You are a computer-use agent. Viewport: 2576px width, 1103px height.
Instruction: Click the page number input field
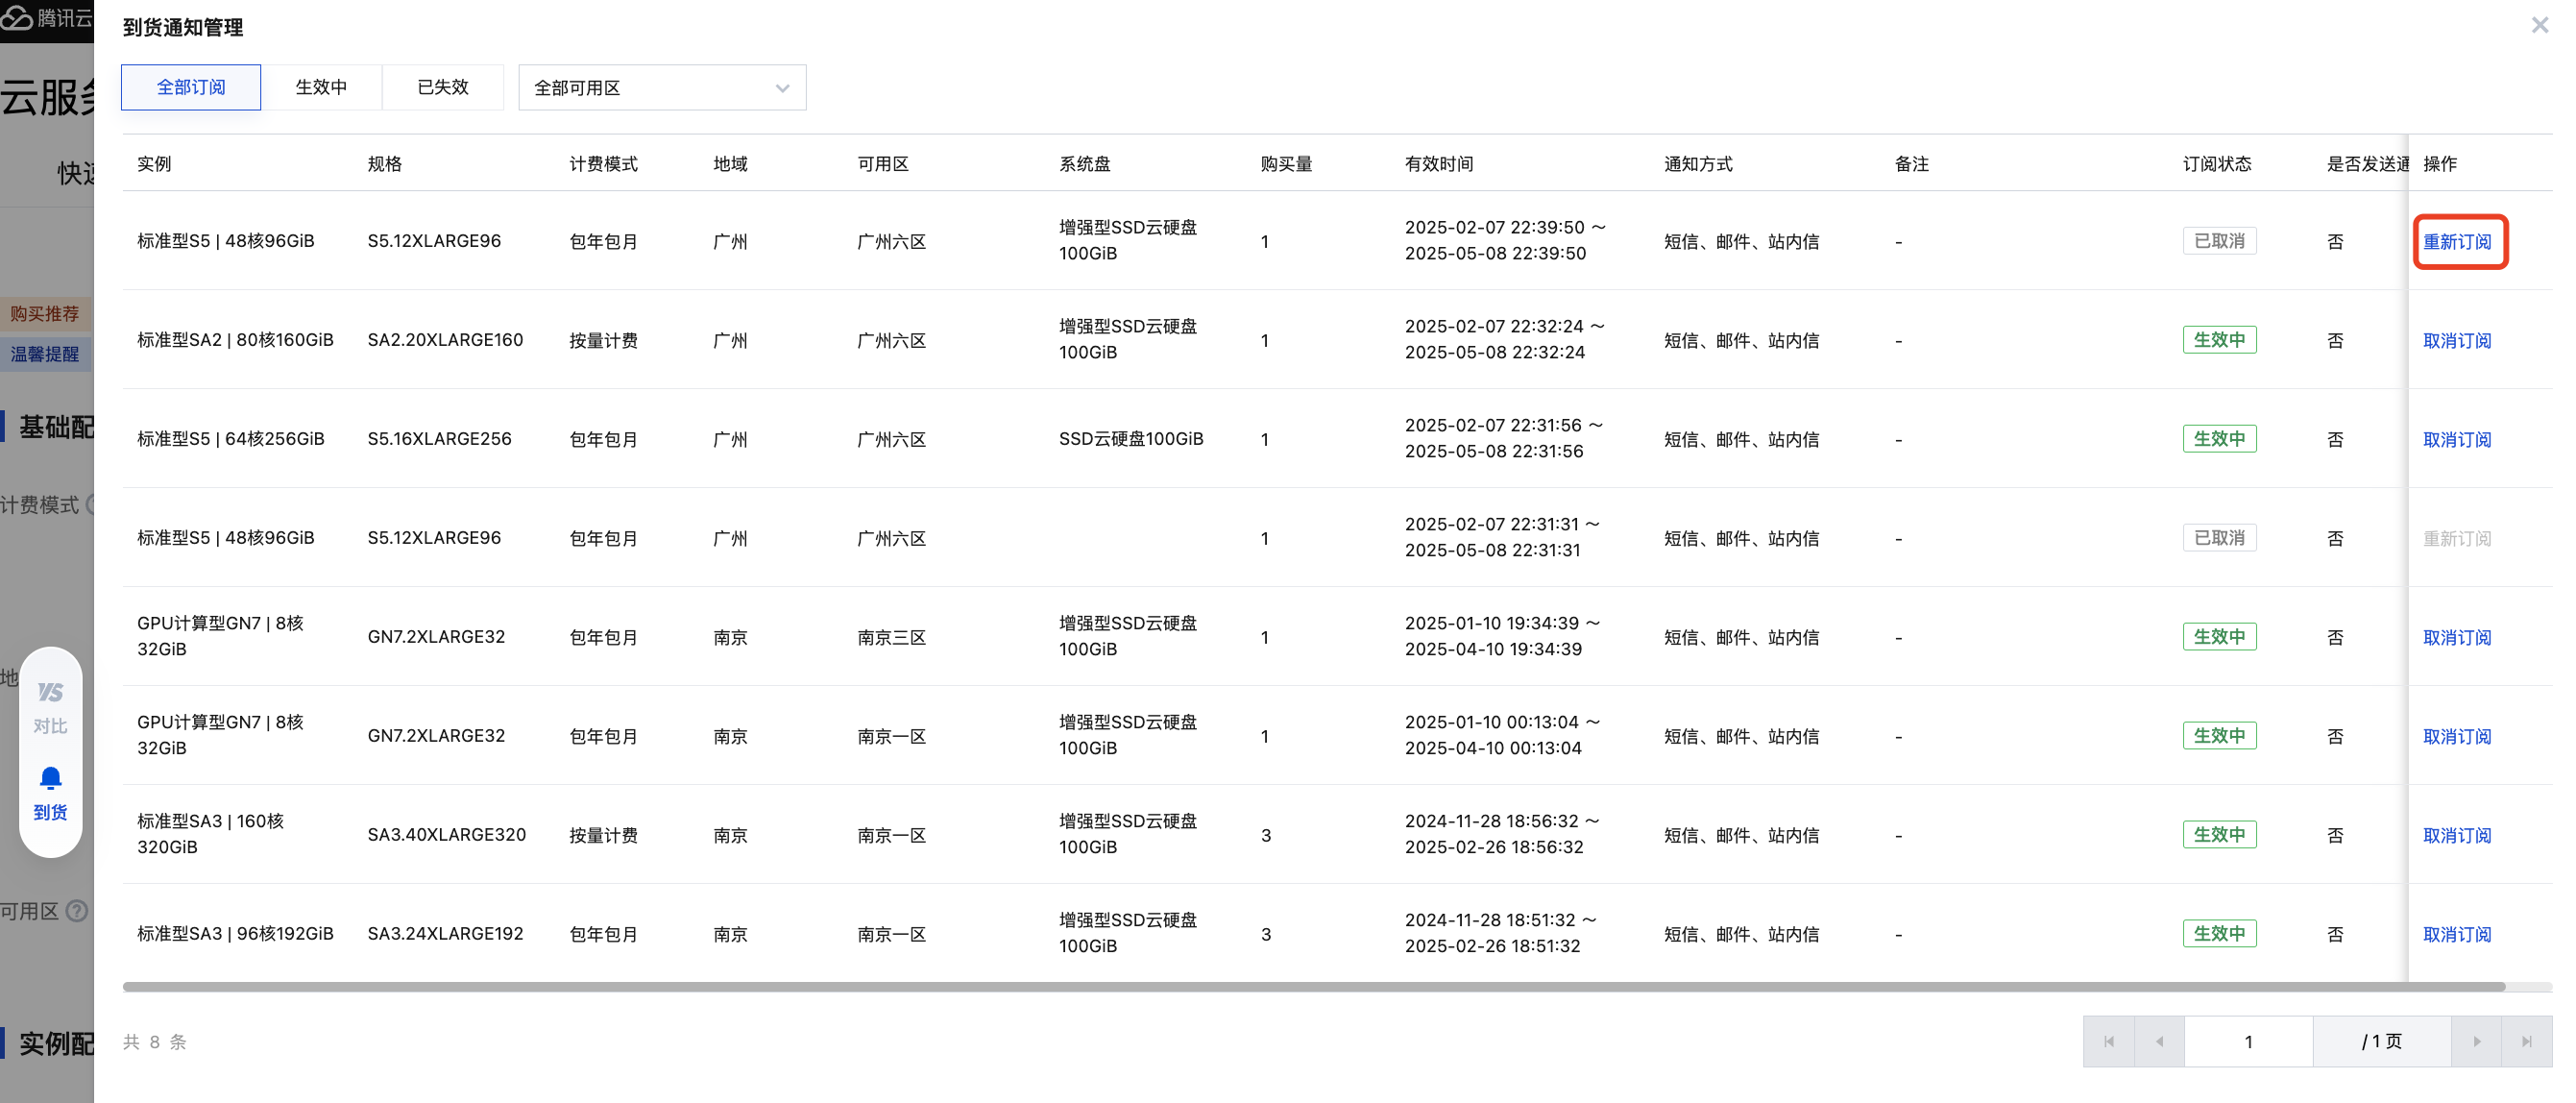coord(2248,1041)
